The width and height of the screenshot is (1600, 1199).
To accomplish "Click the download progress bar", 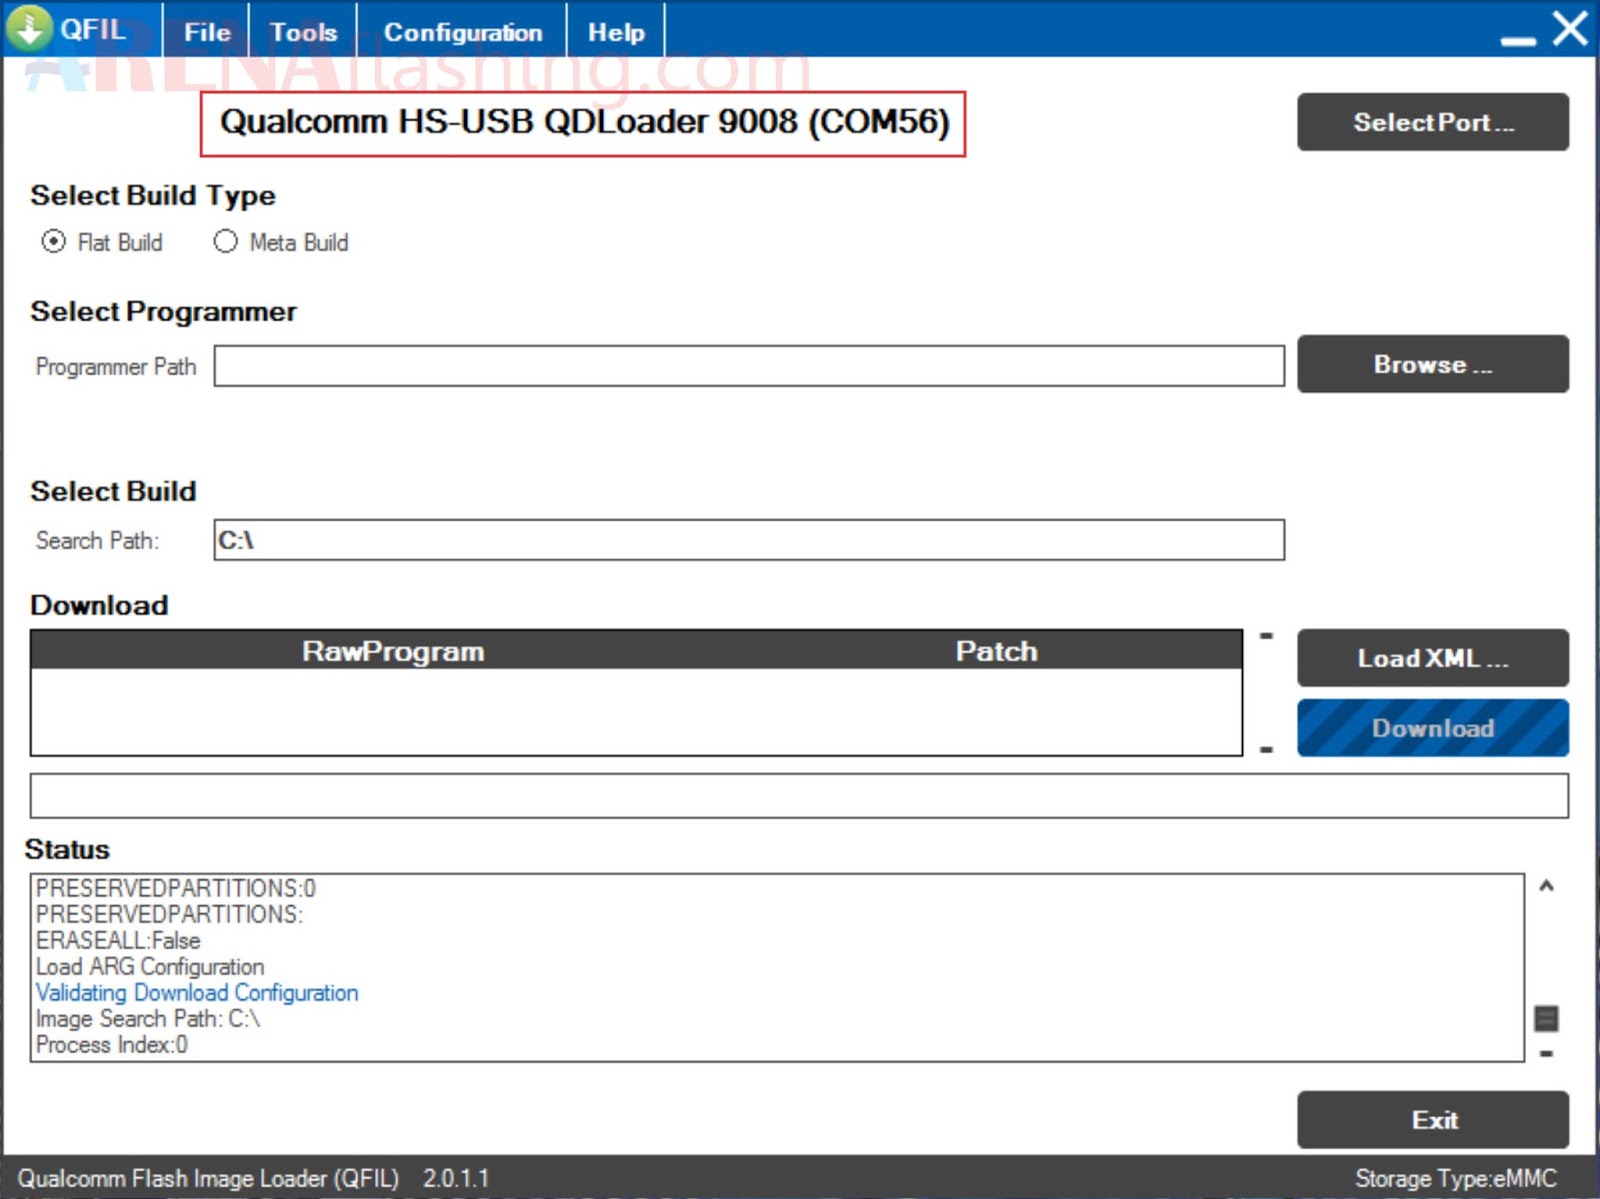I will tap(799, 796).
